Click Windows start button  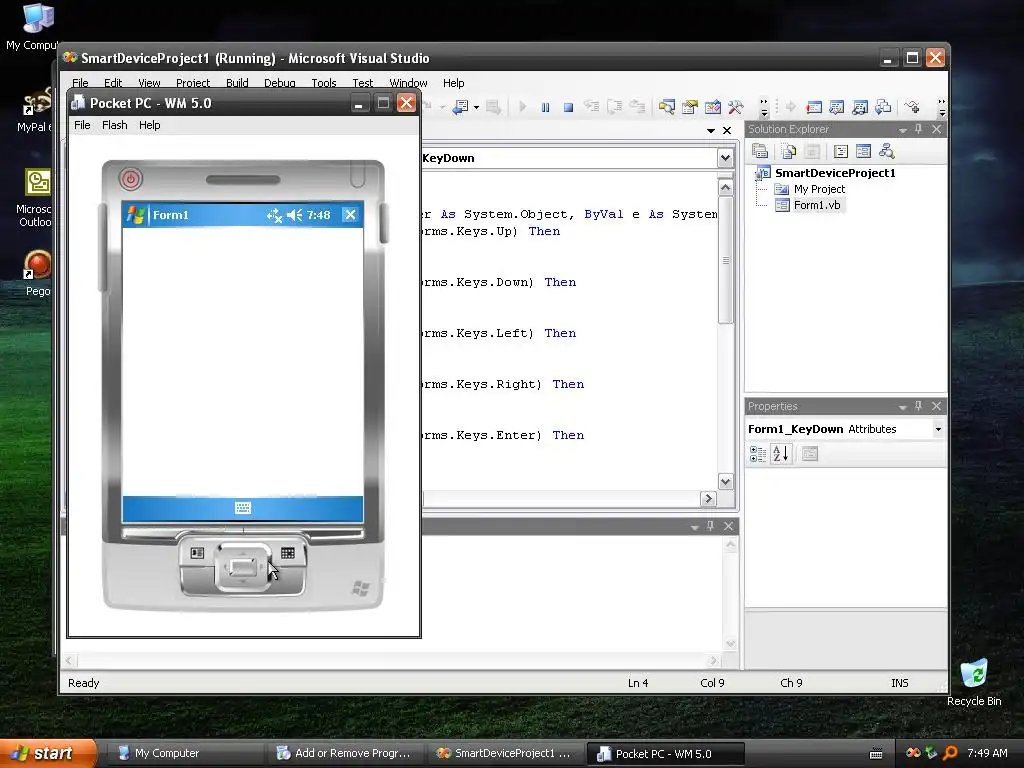pos(47,753)
